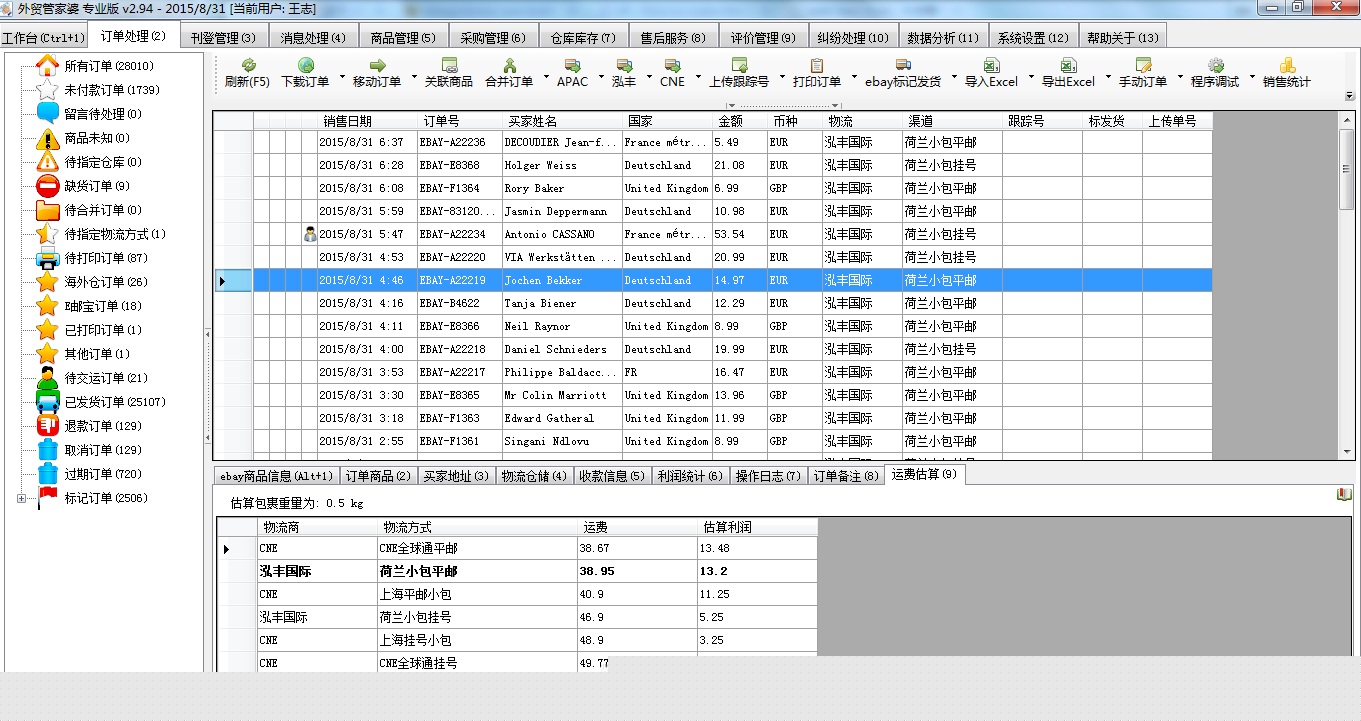Expand the 标记订单 tree node
This screenshot has width=1361, height=721.
(x=22, y=498)
